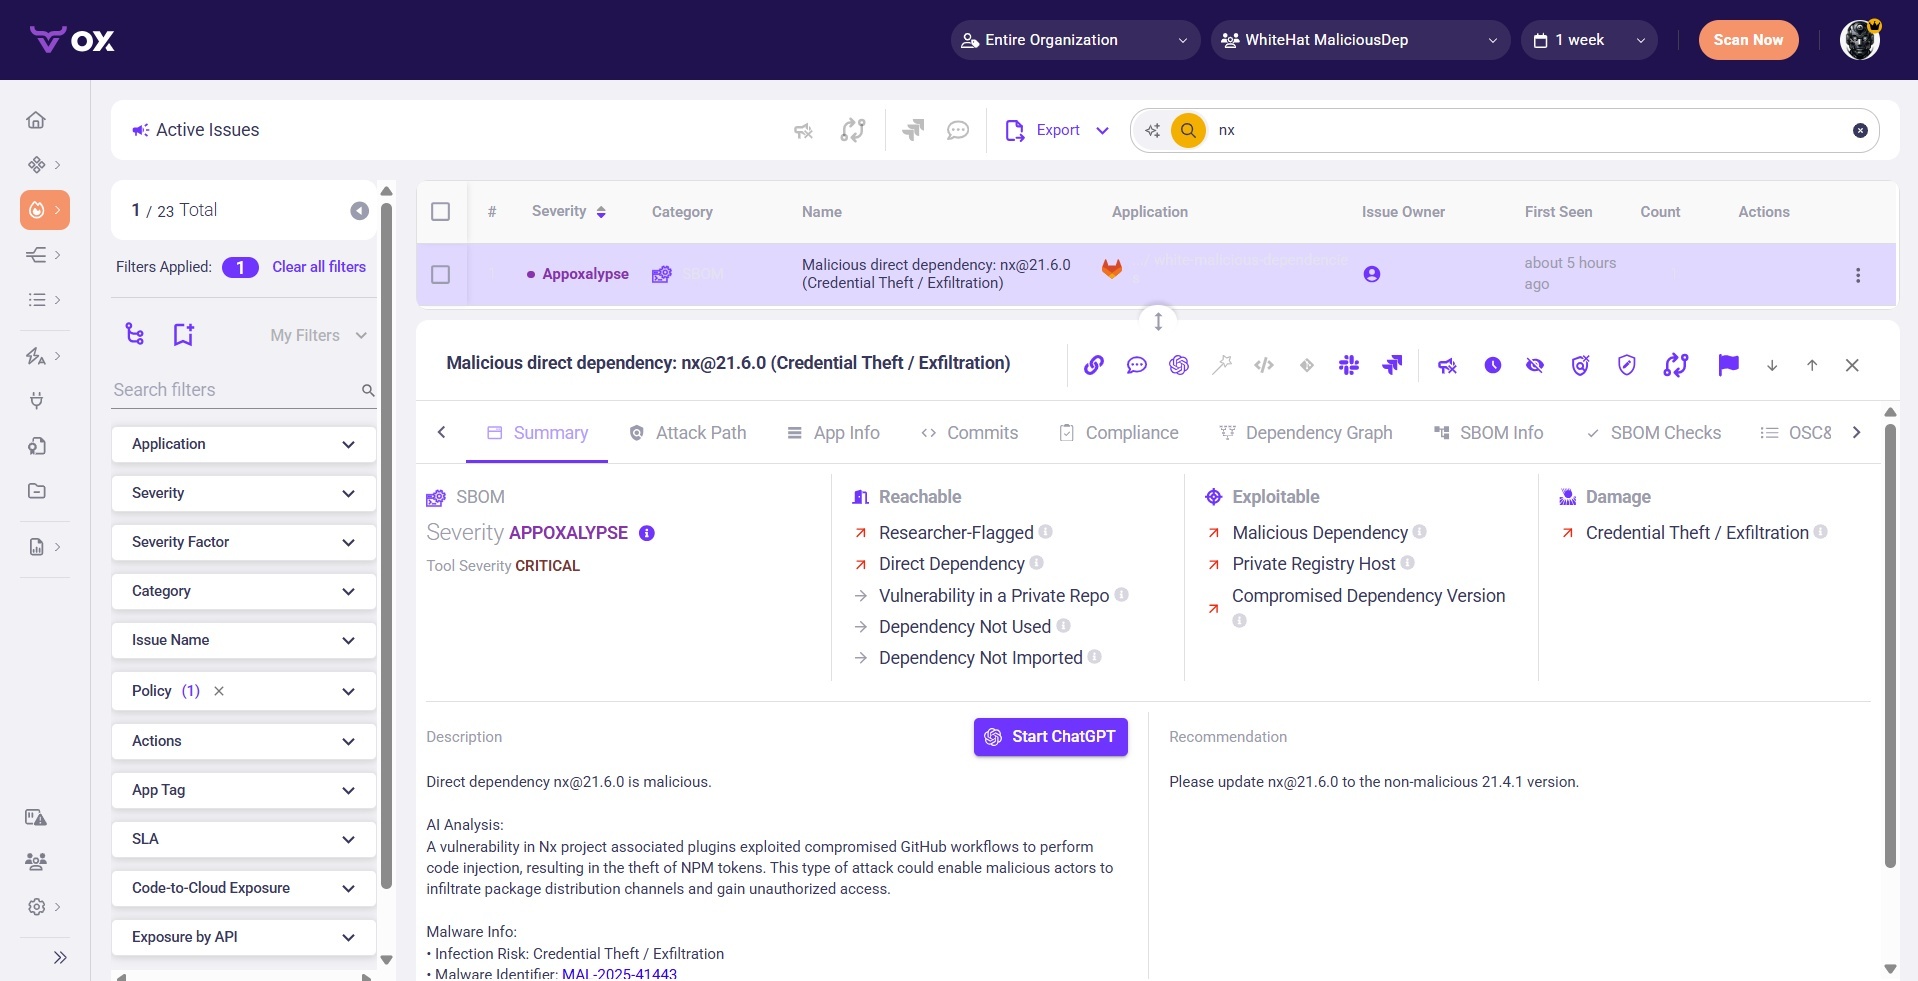The width and height of the screenshot is (1918, 981).
Task: Remove the Policy filter with its X toggle
Action: coord(219,691)
